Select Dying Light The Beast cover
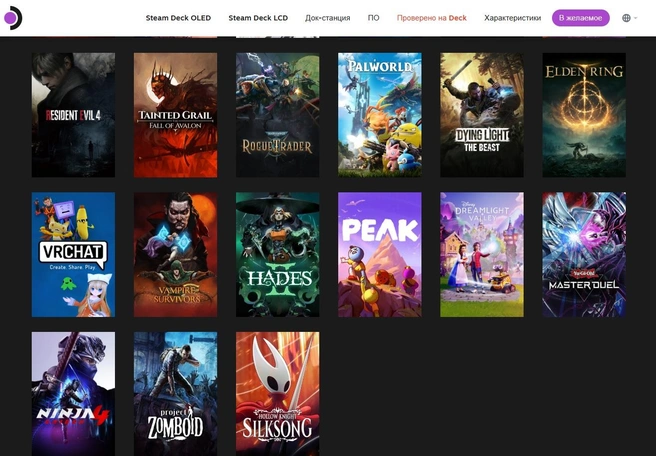This screenshot has height=456, width=656. click(482, 115)
